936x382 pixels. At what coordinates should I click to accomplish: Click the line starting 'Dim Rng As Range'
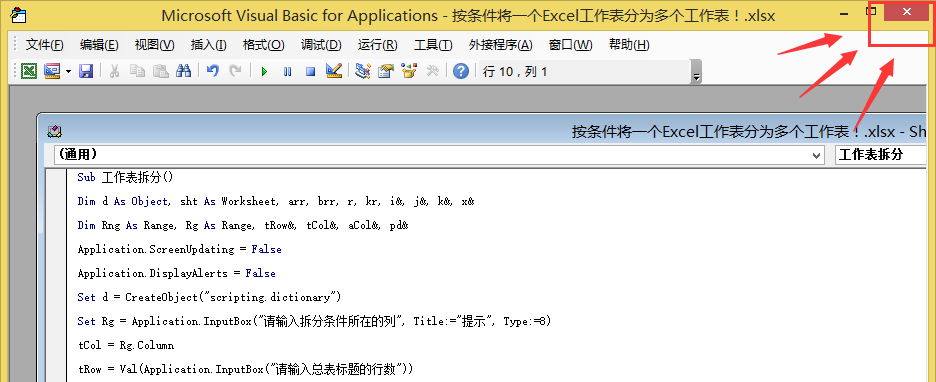coord(243,225)
